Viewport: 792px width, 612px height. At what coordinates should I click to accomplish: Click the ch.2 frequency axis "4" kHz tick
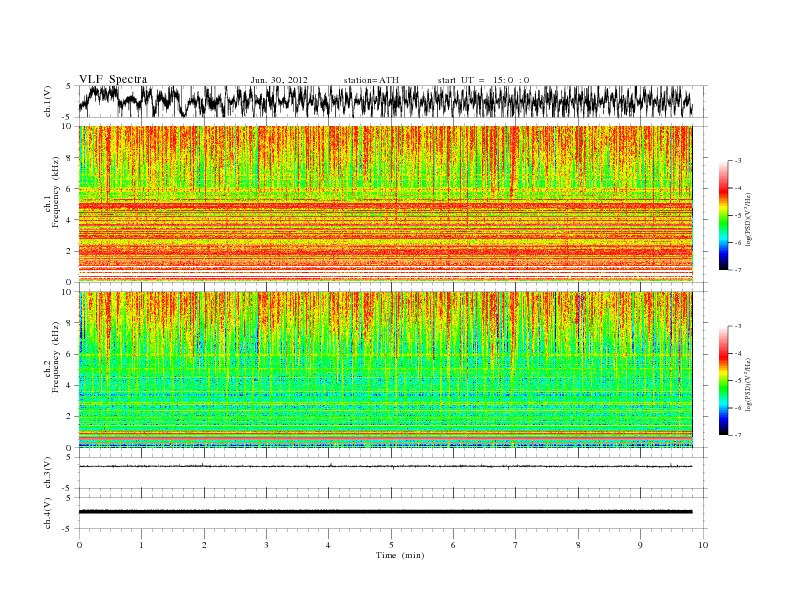coord(69,385)
